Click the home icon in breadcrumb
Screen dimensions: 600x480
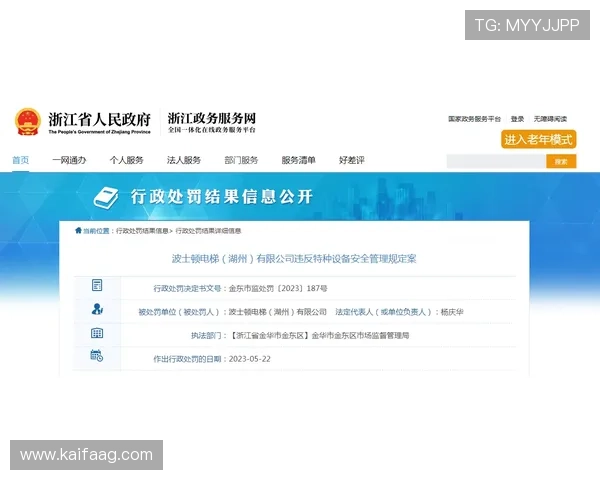pos(78,230)
